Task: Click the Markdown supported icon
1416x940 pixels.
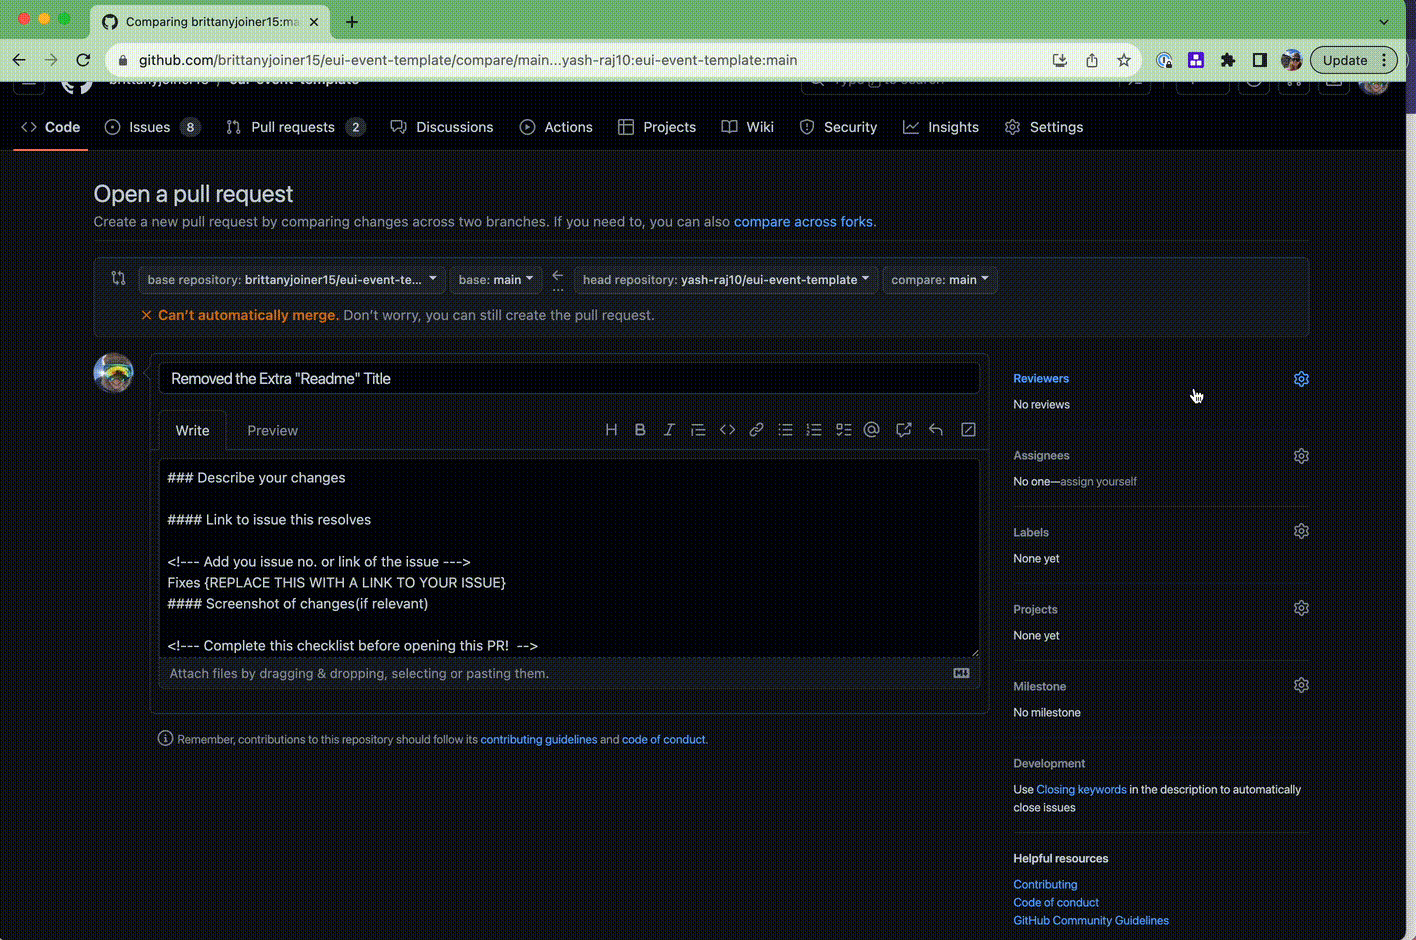Action: tap(961, 673)
